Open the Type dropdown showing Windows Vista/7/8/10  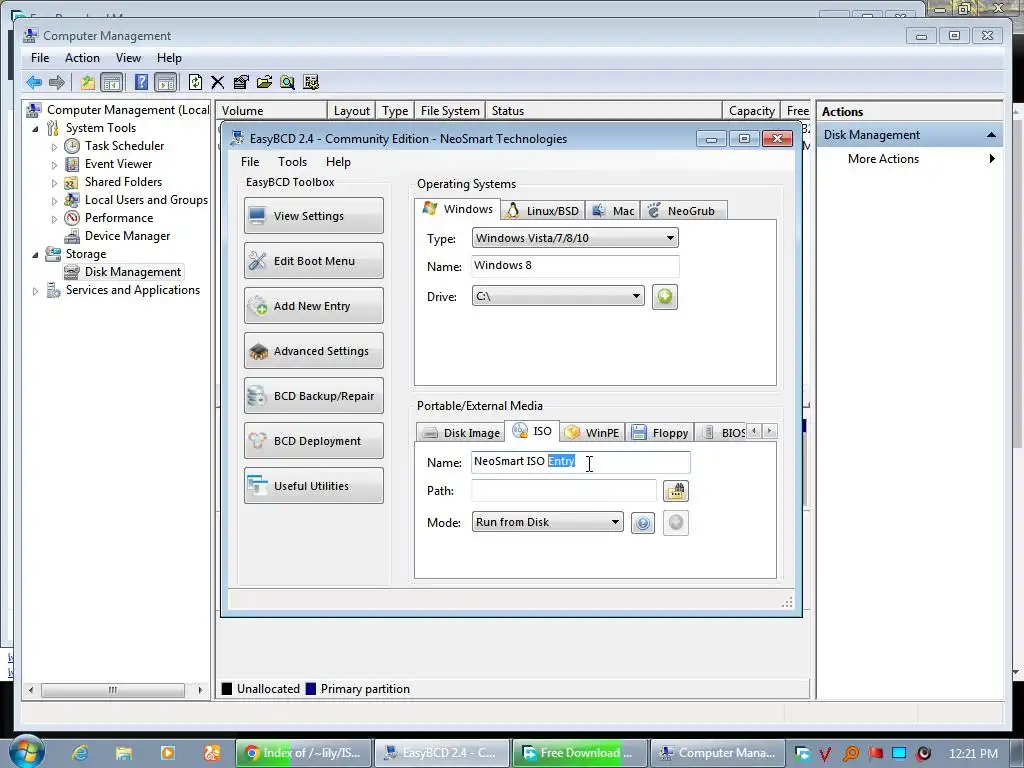click(575, 238)
